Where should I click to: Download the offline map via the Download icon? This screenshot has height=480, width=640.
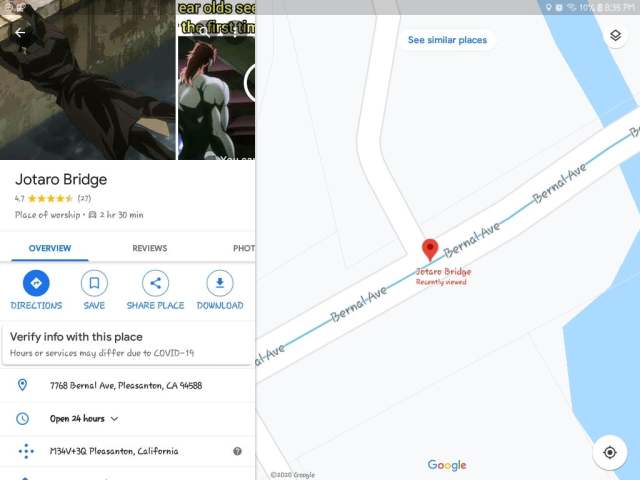220,284
